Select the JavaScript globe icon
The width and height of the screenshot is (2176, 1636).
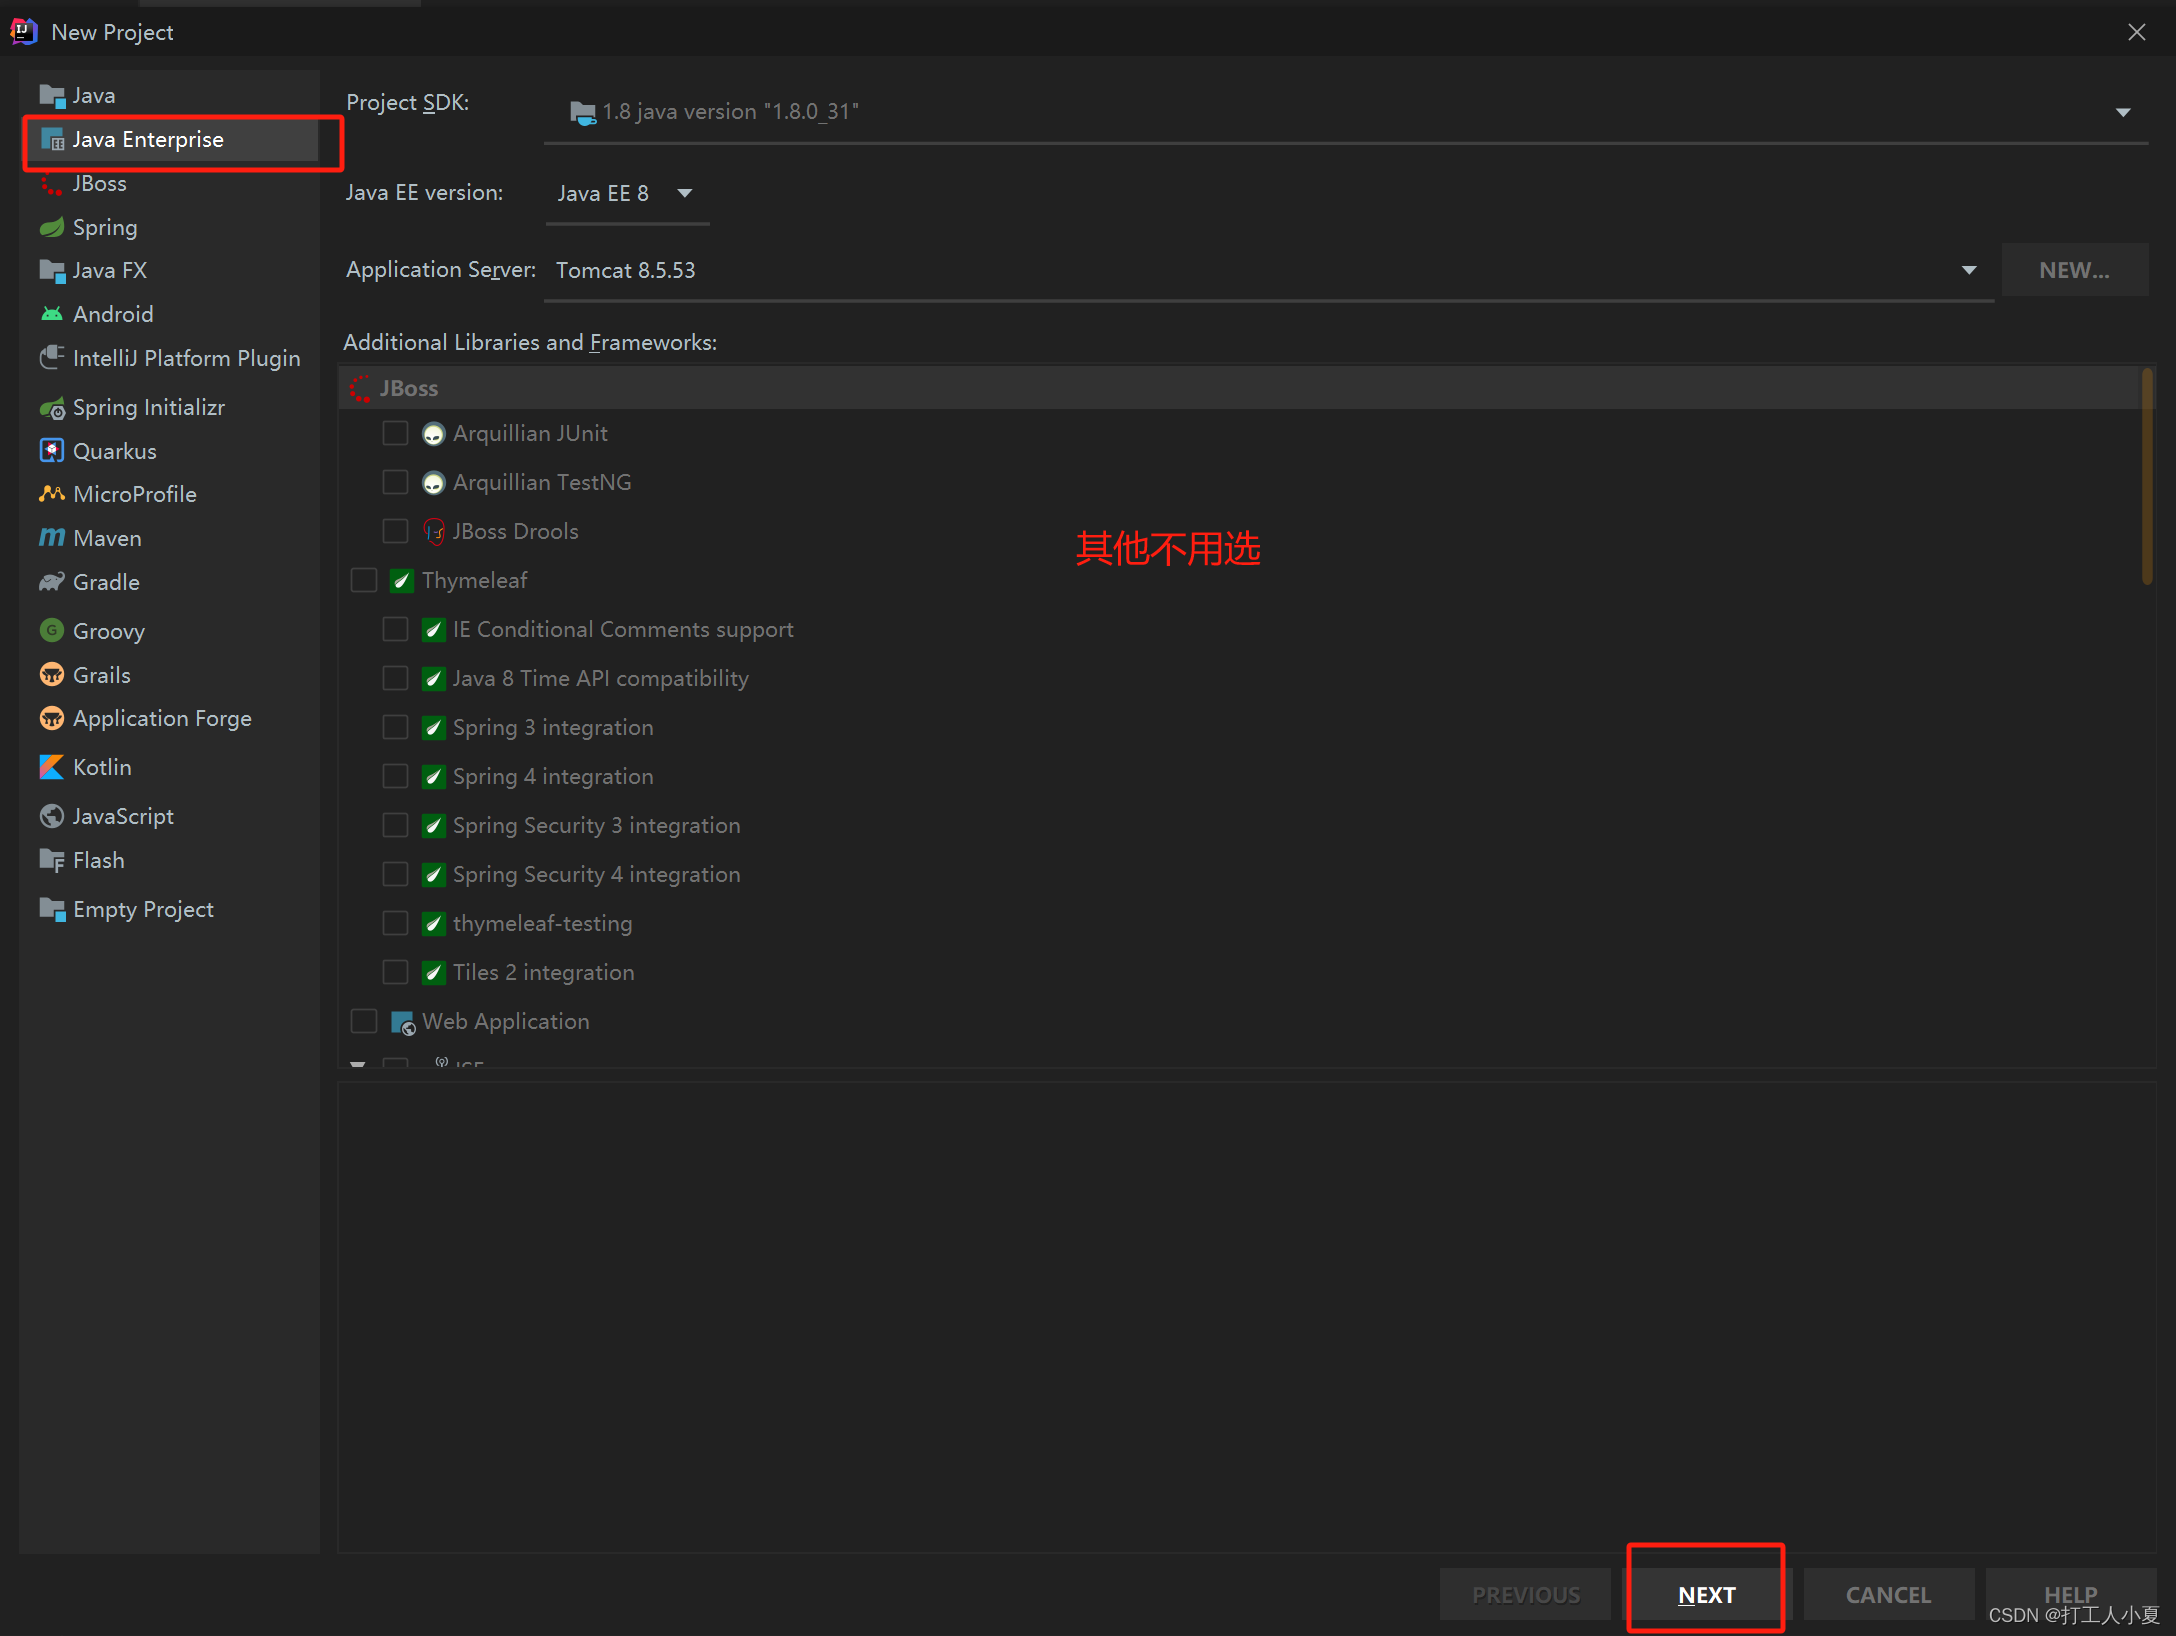(x=51, y=816)
